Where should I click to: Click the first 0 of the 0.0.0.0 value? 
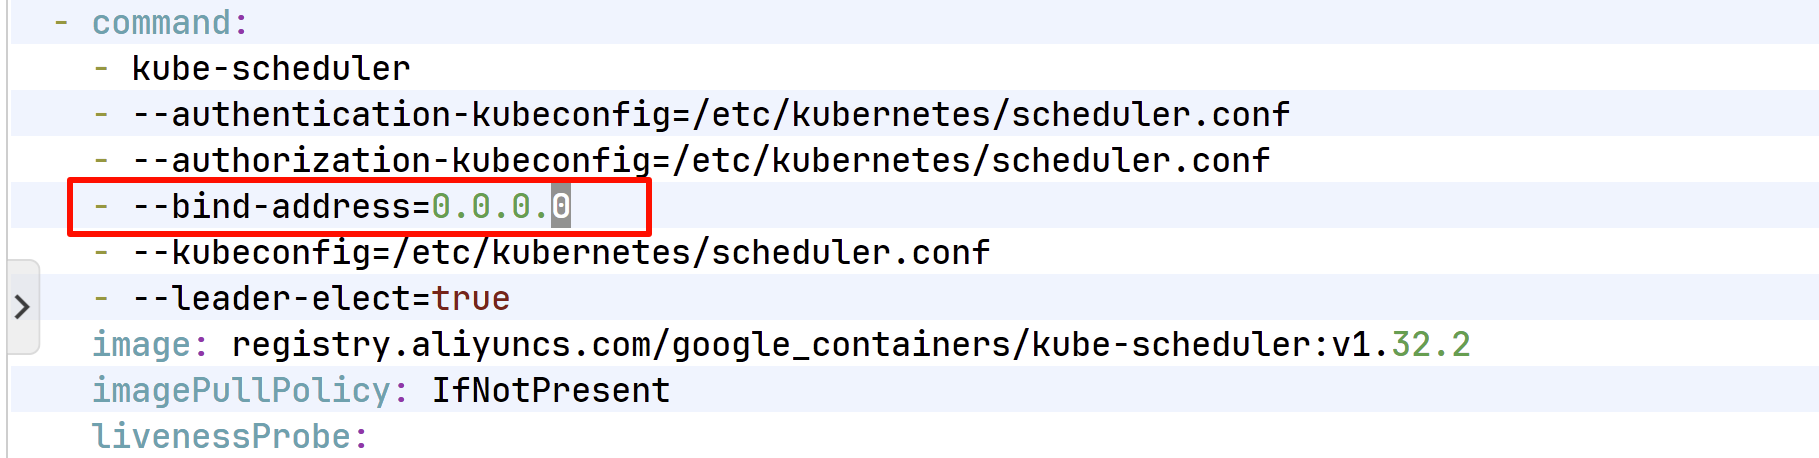coord(441,207)
